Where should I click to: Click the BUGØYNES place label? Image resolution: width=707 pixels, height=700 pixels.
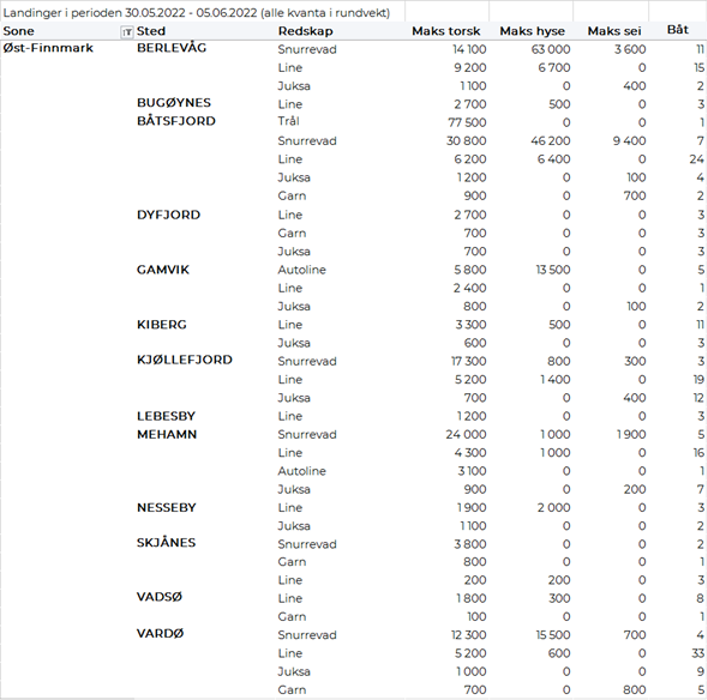coord(173,103)
